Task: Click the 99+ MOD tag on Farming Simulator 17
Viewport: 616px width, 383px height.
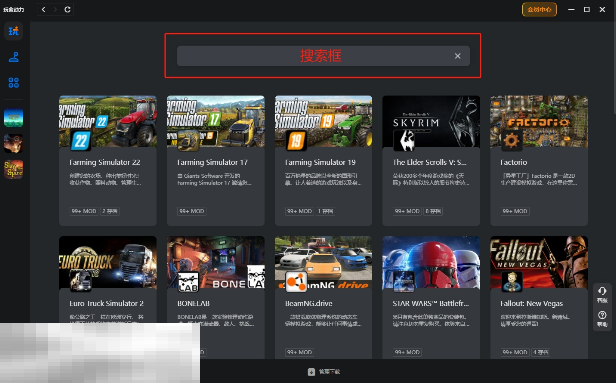Action: coord(192,211)
